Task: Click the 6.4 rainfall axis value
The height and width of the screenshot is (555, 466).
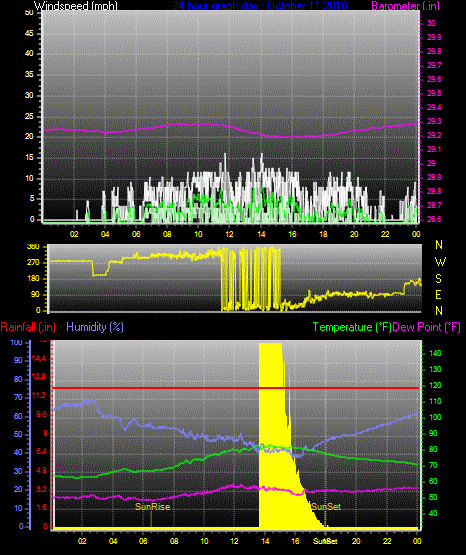Action: (x=41, y=451)
